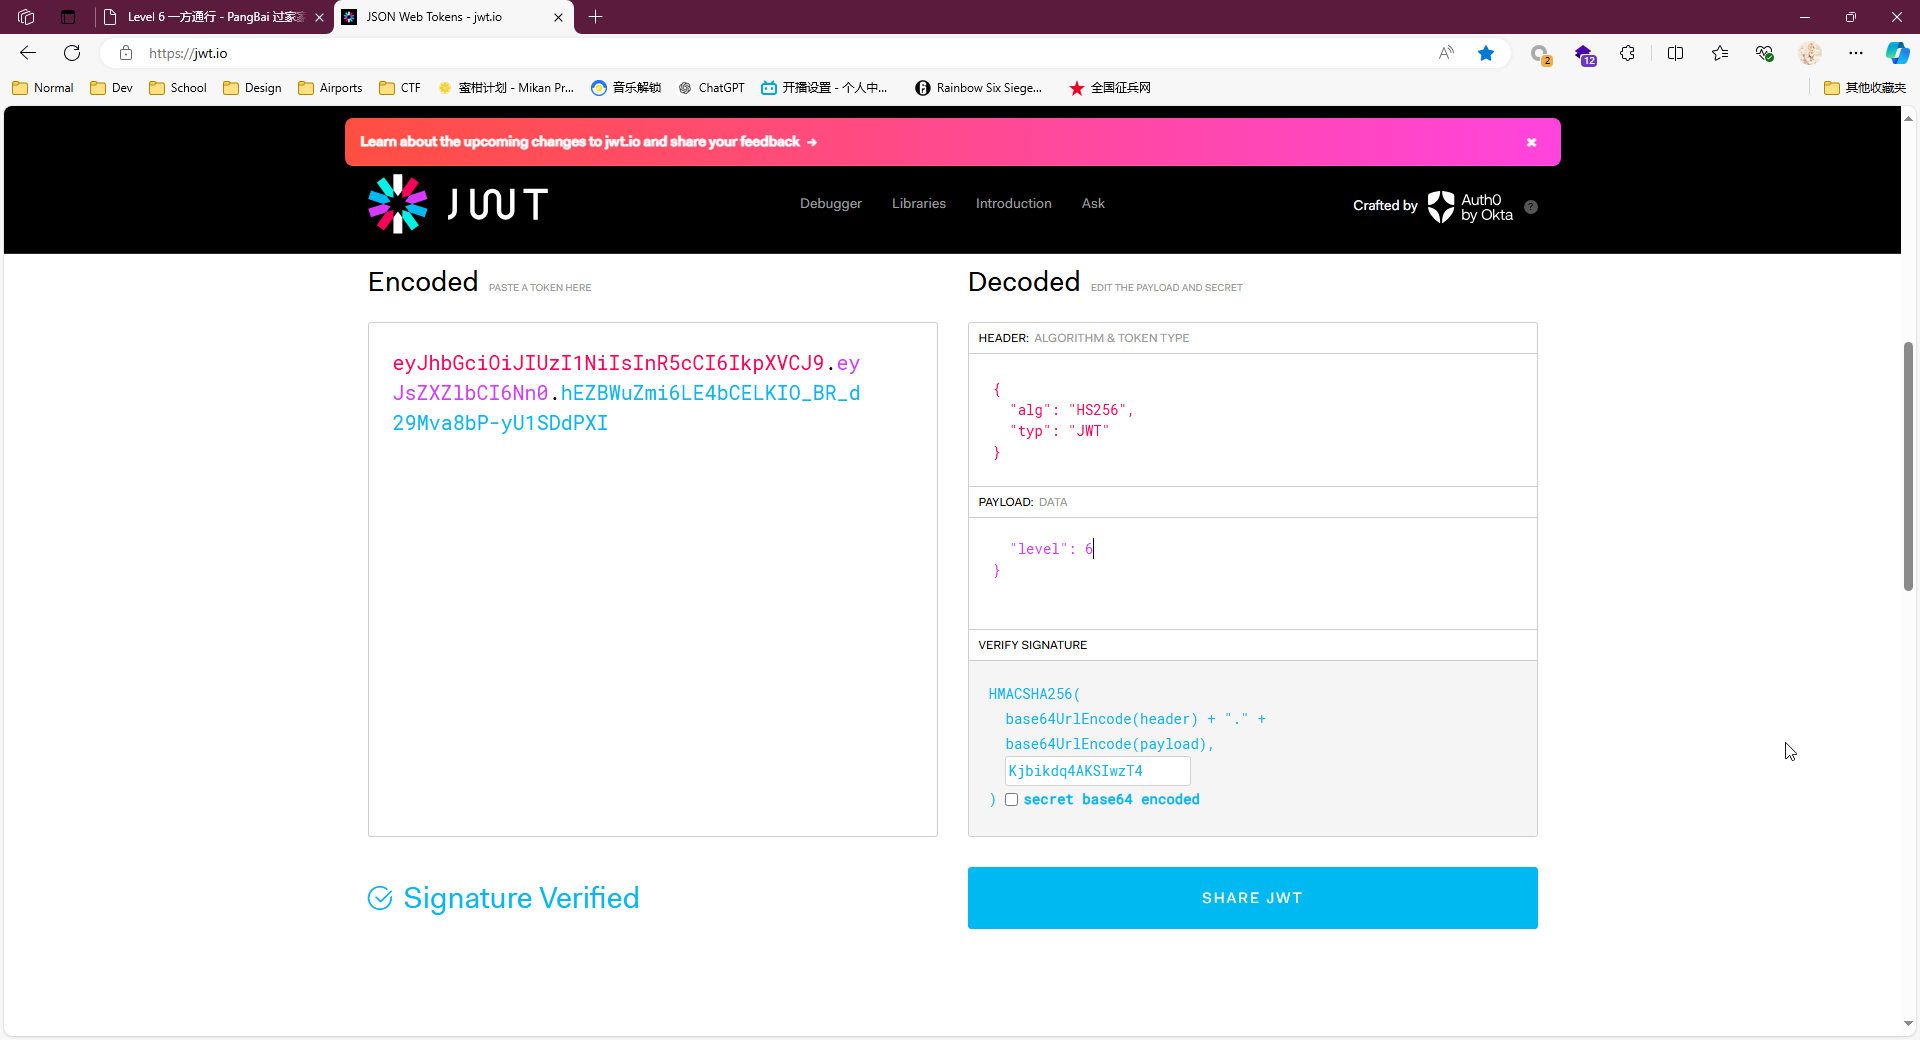Open the browser extensions puzzle icon
Screen dimensions: 1920x1040
(1627, 53)
